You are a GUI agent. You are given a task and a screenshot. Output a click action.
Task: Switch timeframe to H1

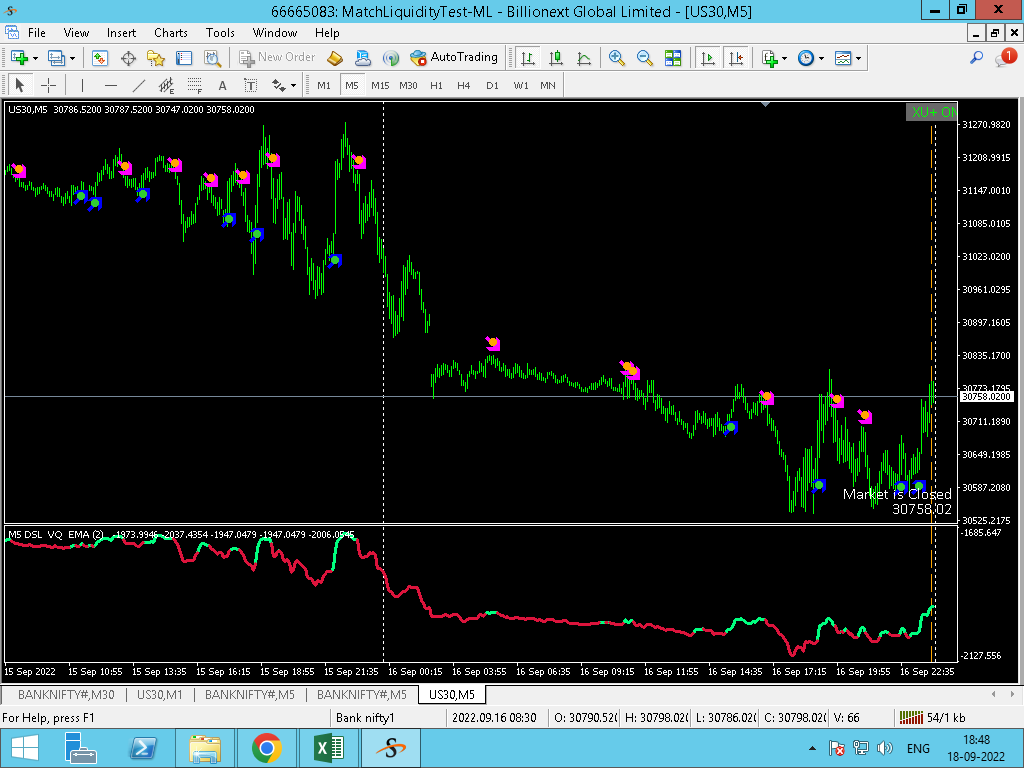coord(436,85)
